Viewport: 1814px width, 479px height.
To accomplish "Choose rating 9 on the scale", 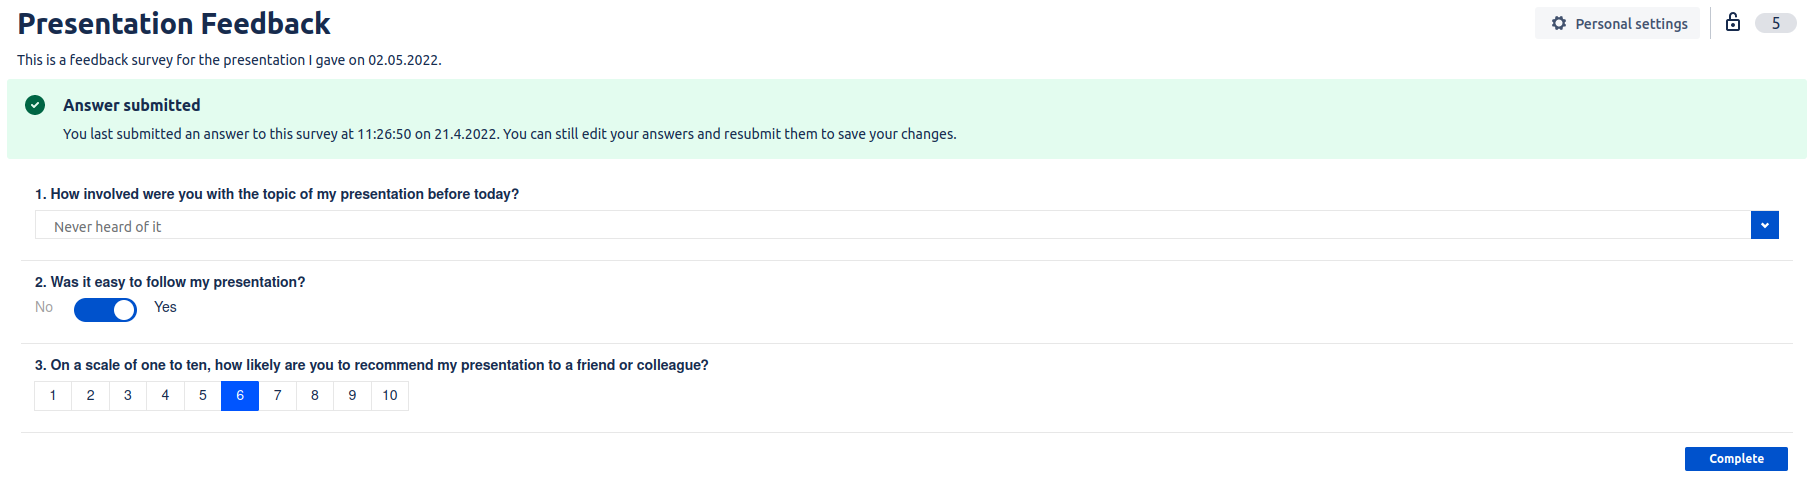I will [352, 396].
